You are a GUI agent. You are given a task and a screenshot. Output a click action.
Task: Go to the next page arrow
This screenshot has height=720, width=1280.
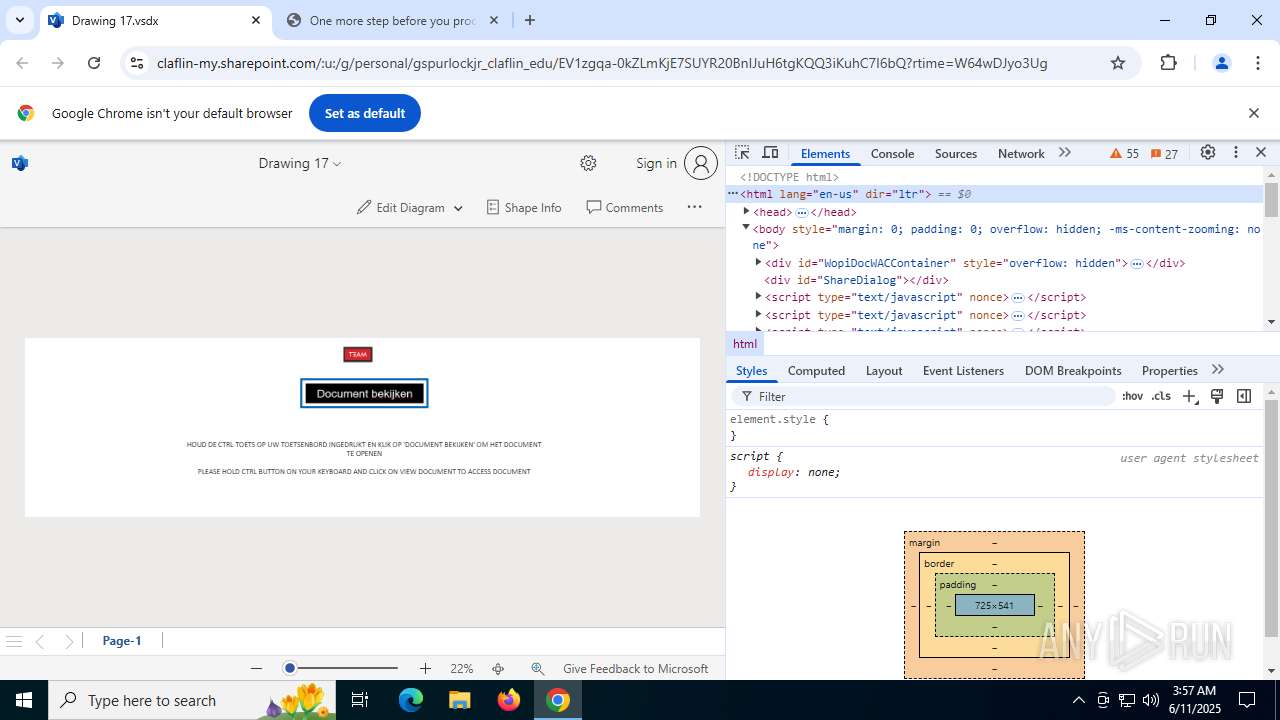click(69, 641)
